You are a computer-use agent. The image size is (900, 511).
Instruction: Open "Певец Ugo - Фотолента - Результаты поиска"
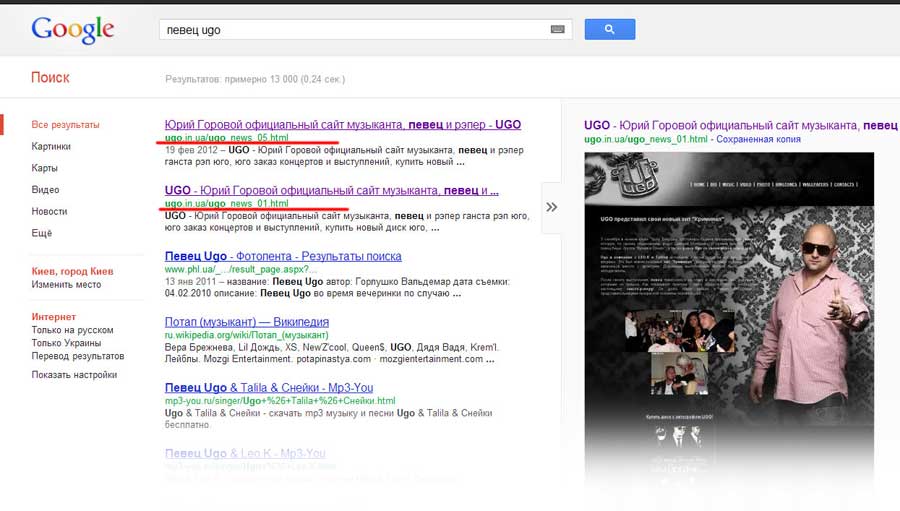pos(283,256)
